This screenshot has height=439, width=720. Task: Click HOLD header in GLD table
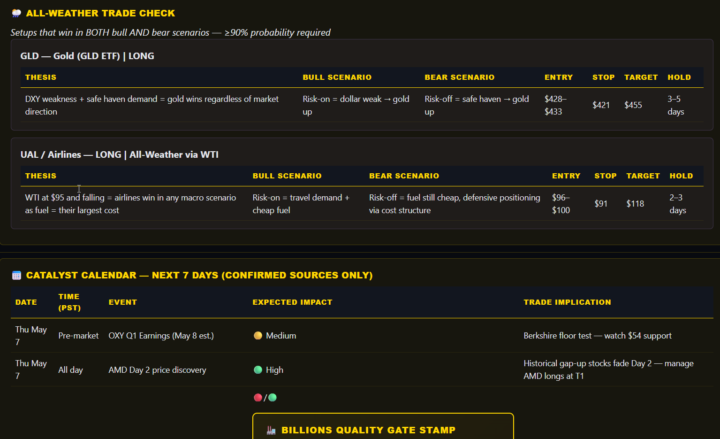tap(679, 77)
